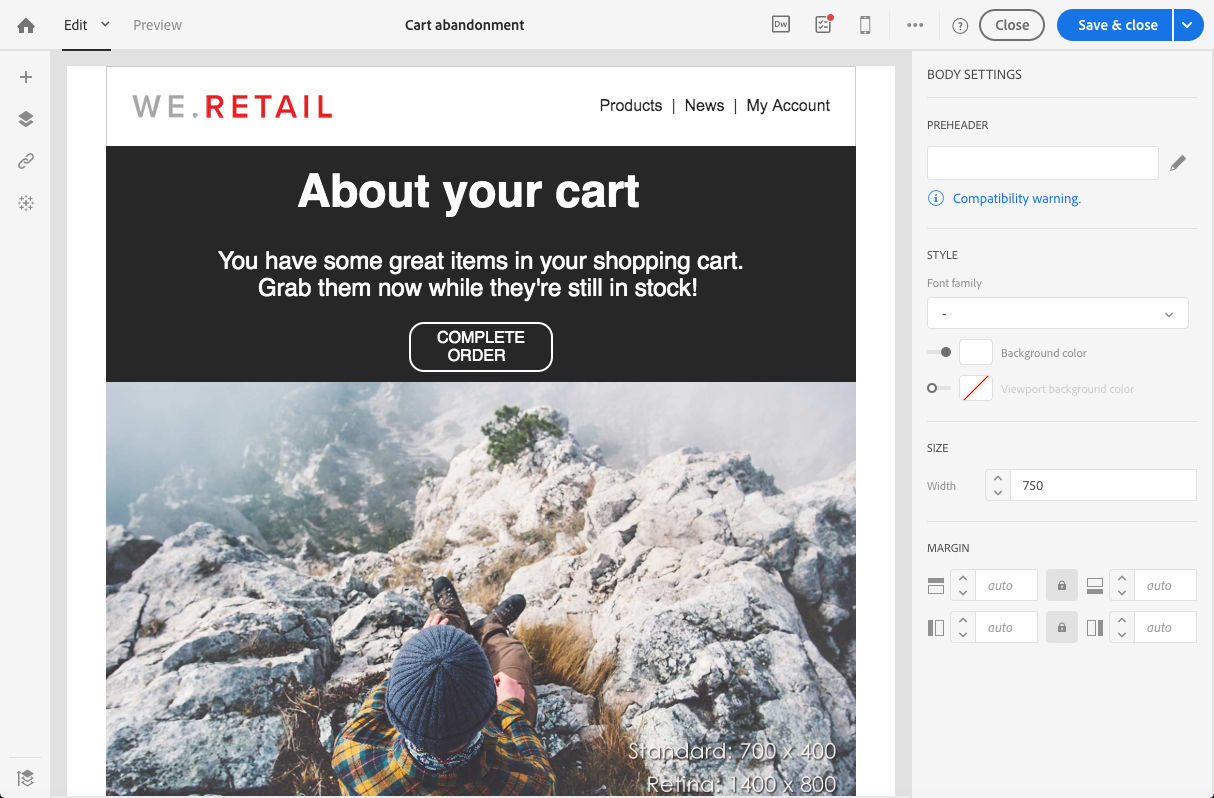Click the Home icon in the top bar
Image resolution: width=1214 pixels, height=798 pixels.
click(26, 25)
